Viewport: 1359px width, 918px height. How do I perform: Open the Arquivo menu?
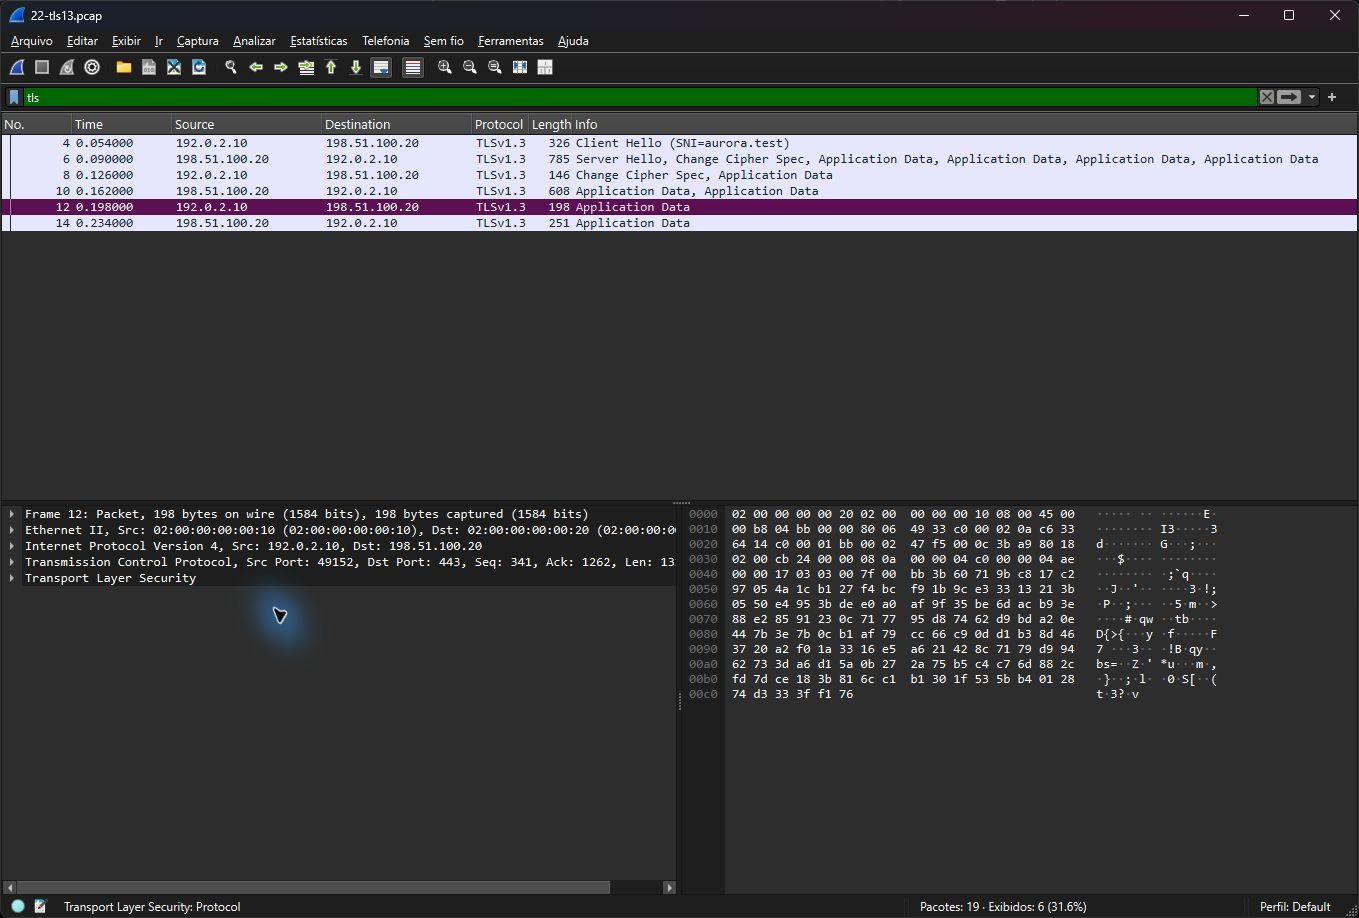(31, 41)
